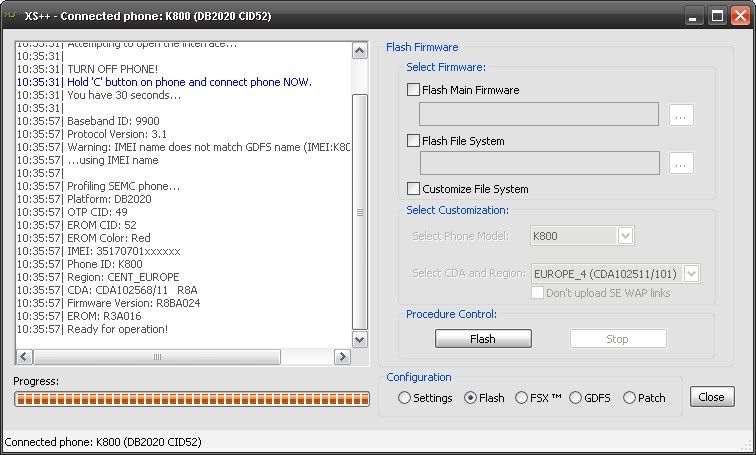Click log line 'EROM: R3A016'
This screenshot has width=756, height=455.
(79, 316)
